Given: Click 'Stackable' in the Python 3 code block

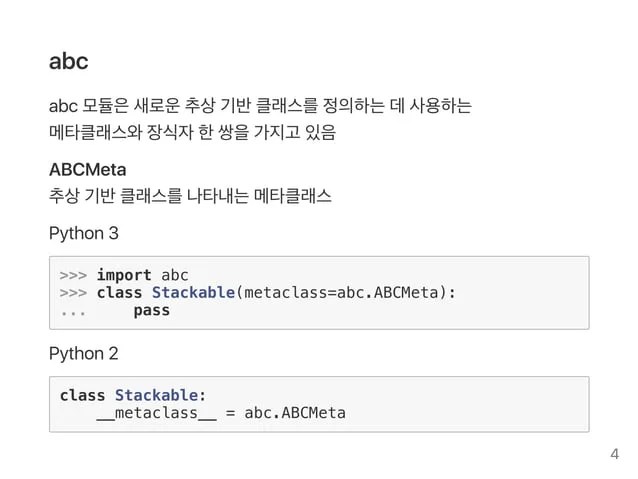Looking at the screenshot, I should coord(193,293).
